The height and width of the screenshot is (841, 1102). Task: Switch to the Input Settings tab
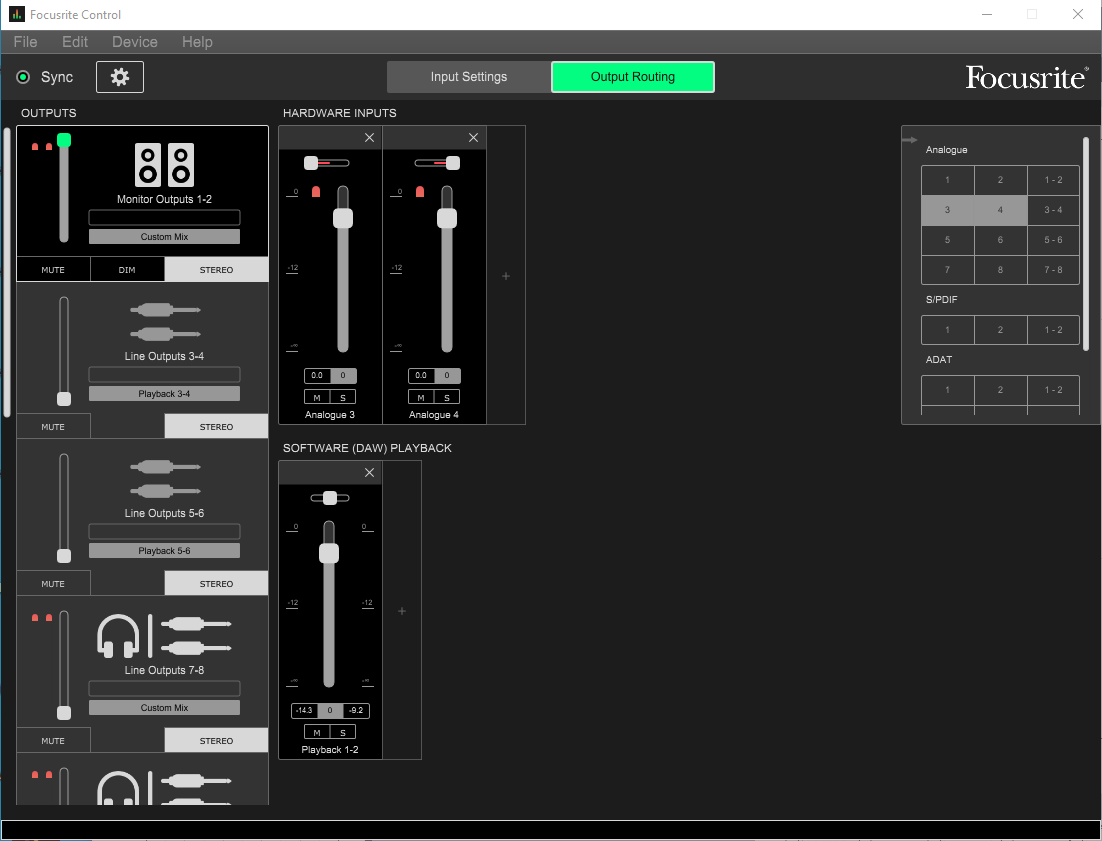(x=468, y=76)
